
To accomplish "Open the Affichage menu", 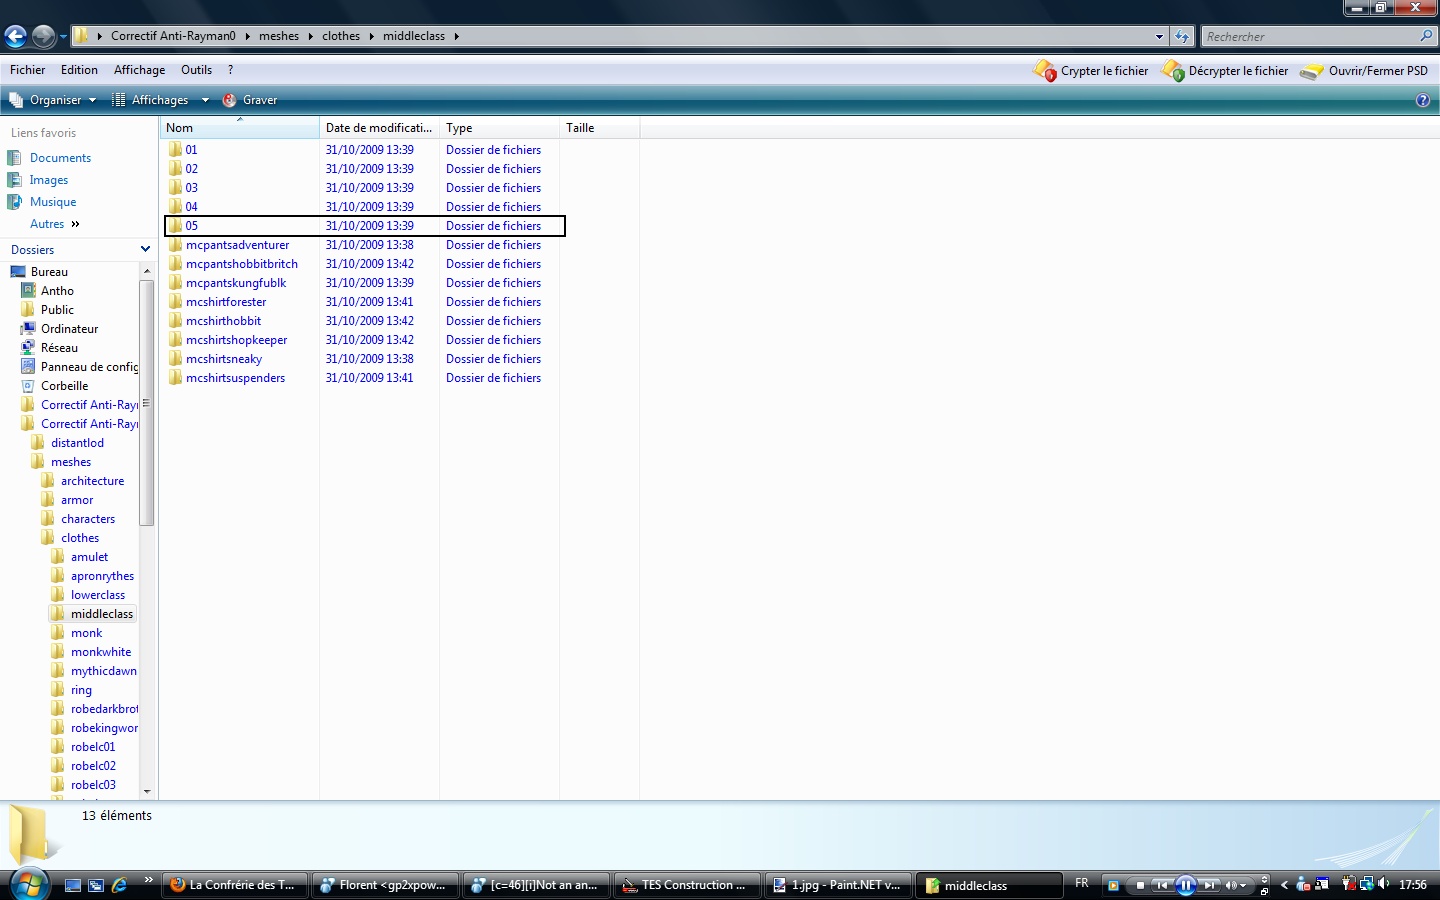I will click(139, 70).
